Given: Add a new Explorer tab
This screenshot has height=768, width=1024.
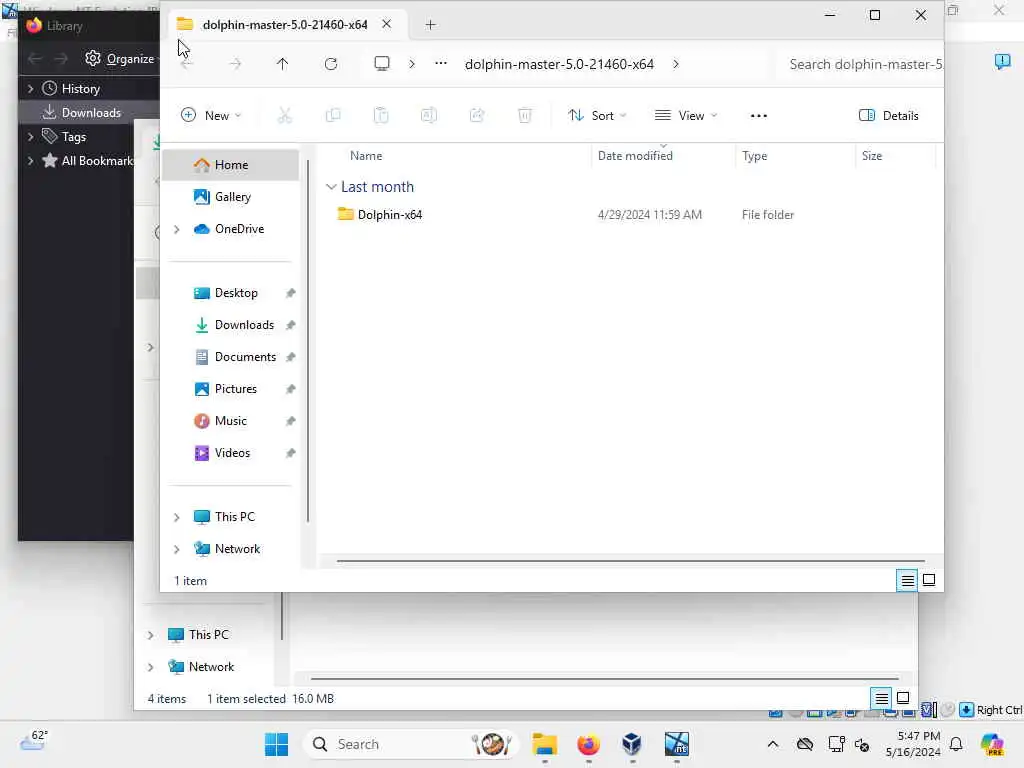Looking at the screenshot, I should click(x=430, y=25).
